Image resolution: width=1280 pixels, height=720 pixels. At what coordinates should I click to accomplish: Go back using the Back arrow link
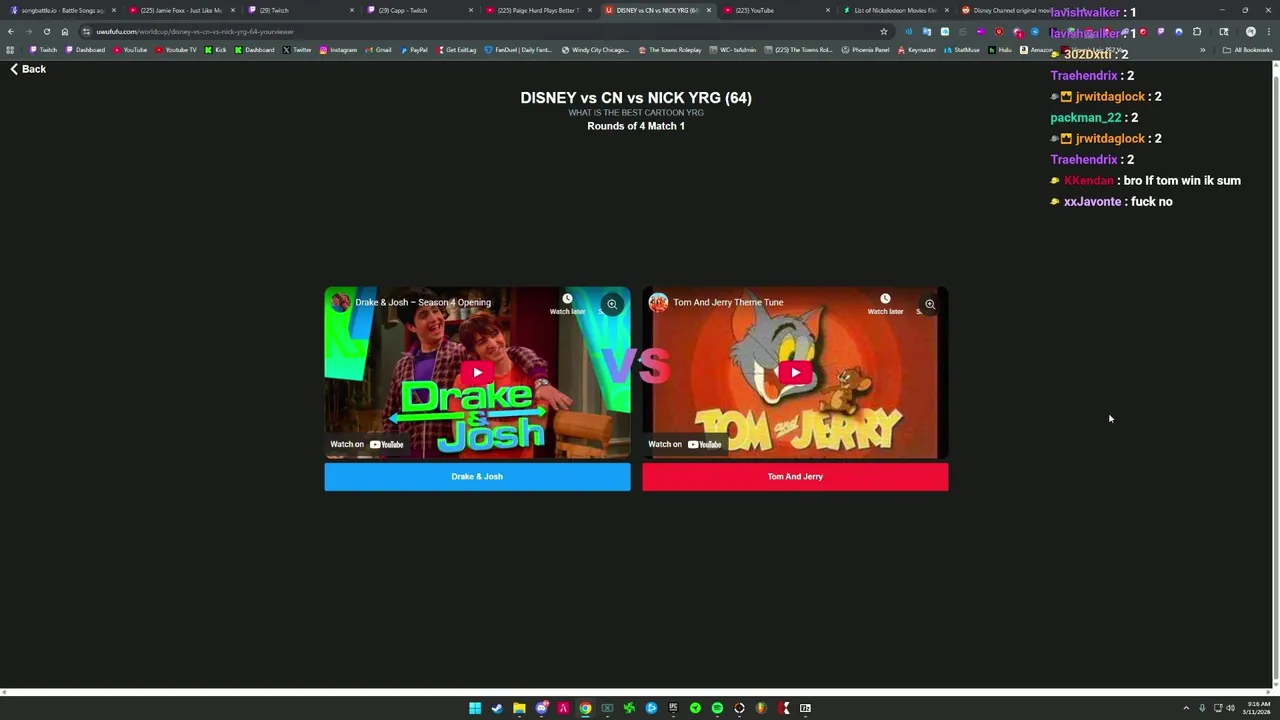click(27, 69)
